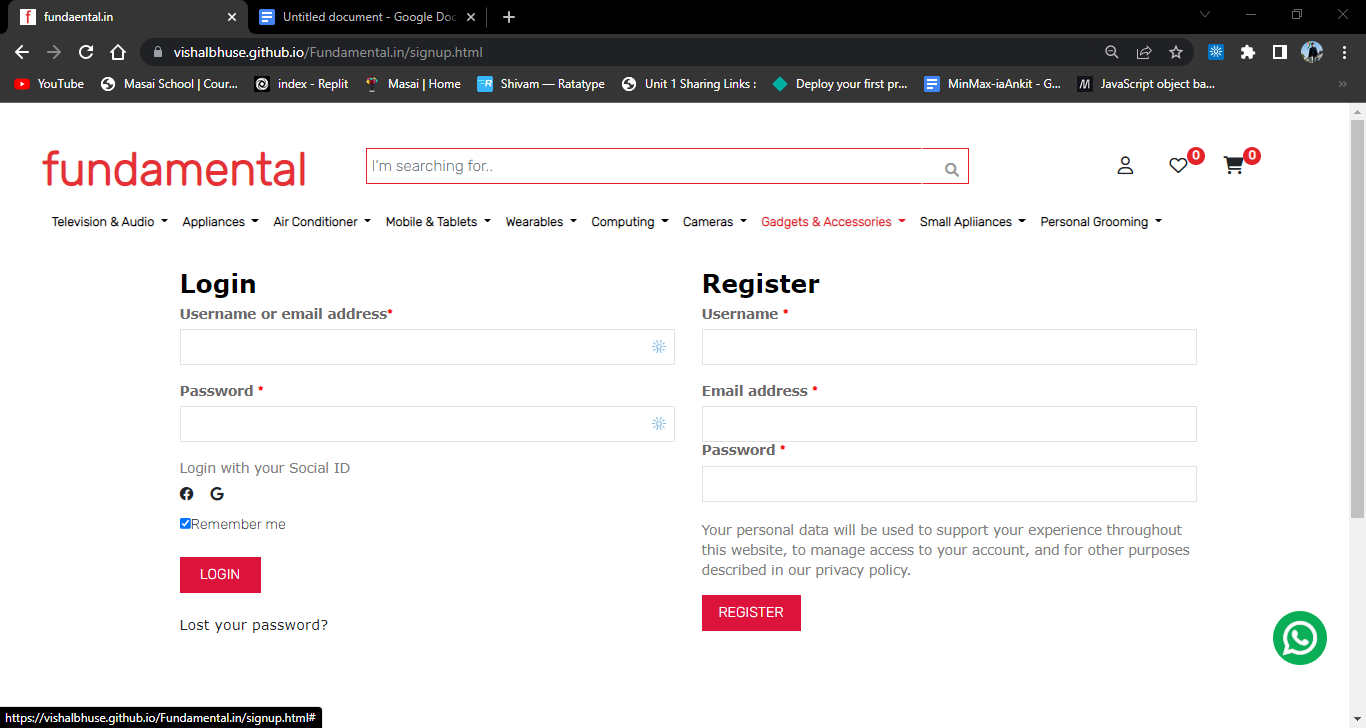This screenshot has width=1366, height=728.
Task: Click the browser reload icon
Action: 86,52
